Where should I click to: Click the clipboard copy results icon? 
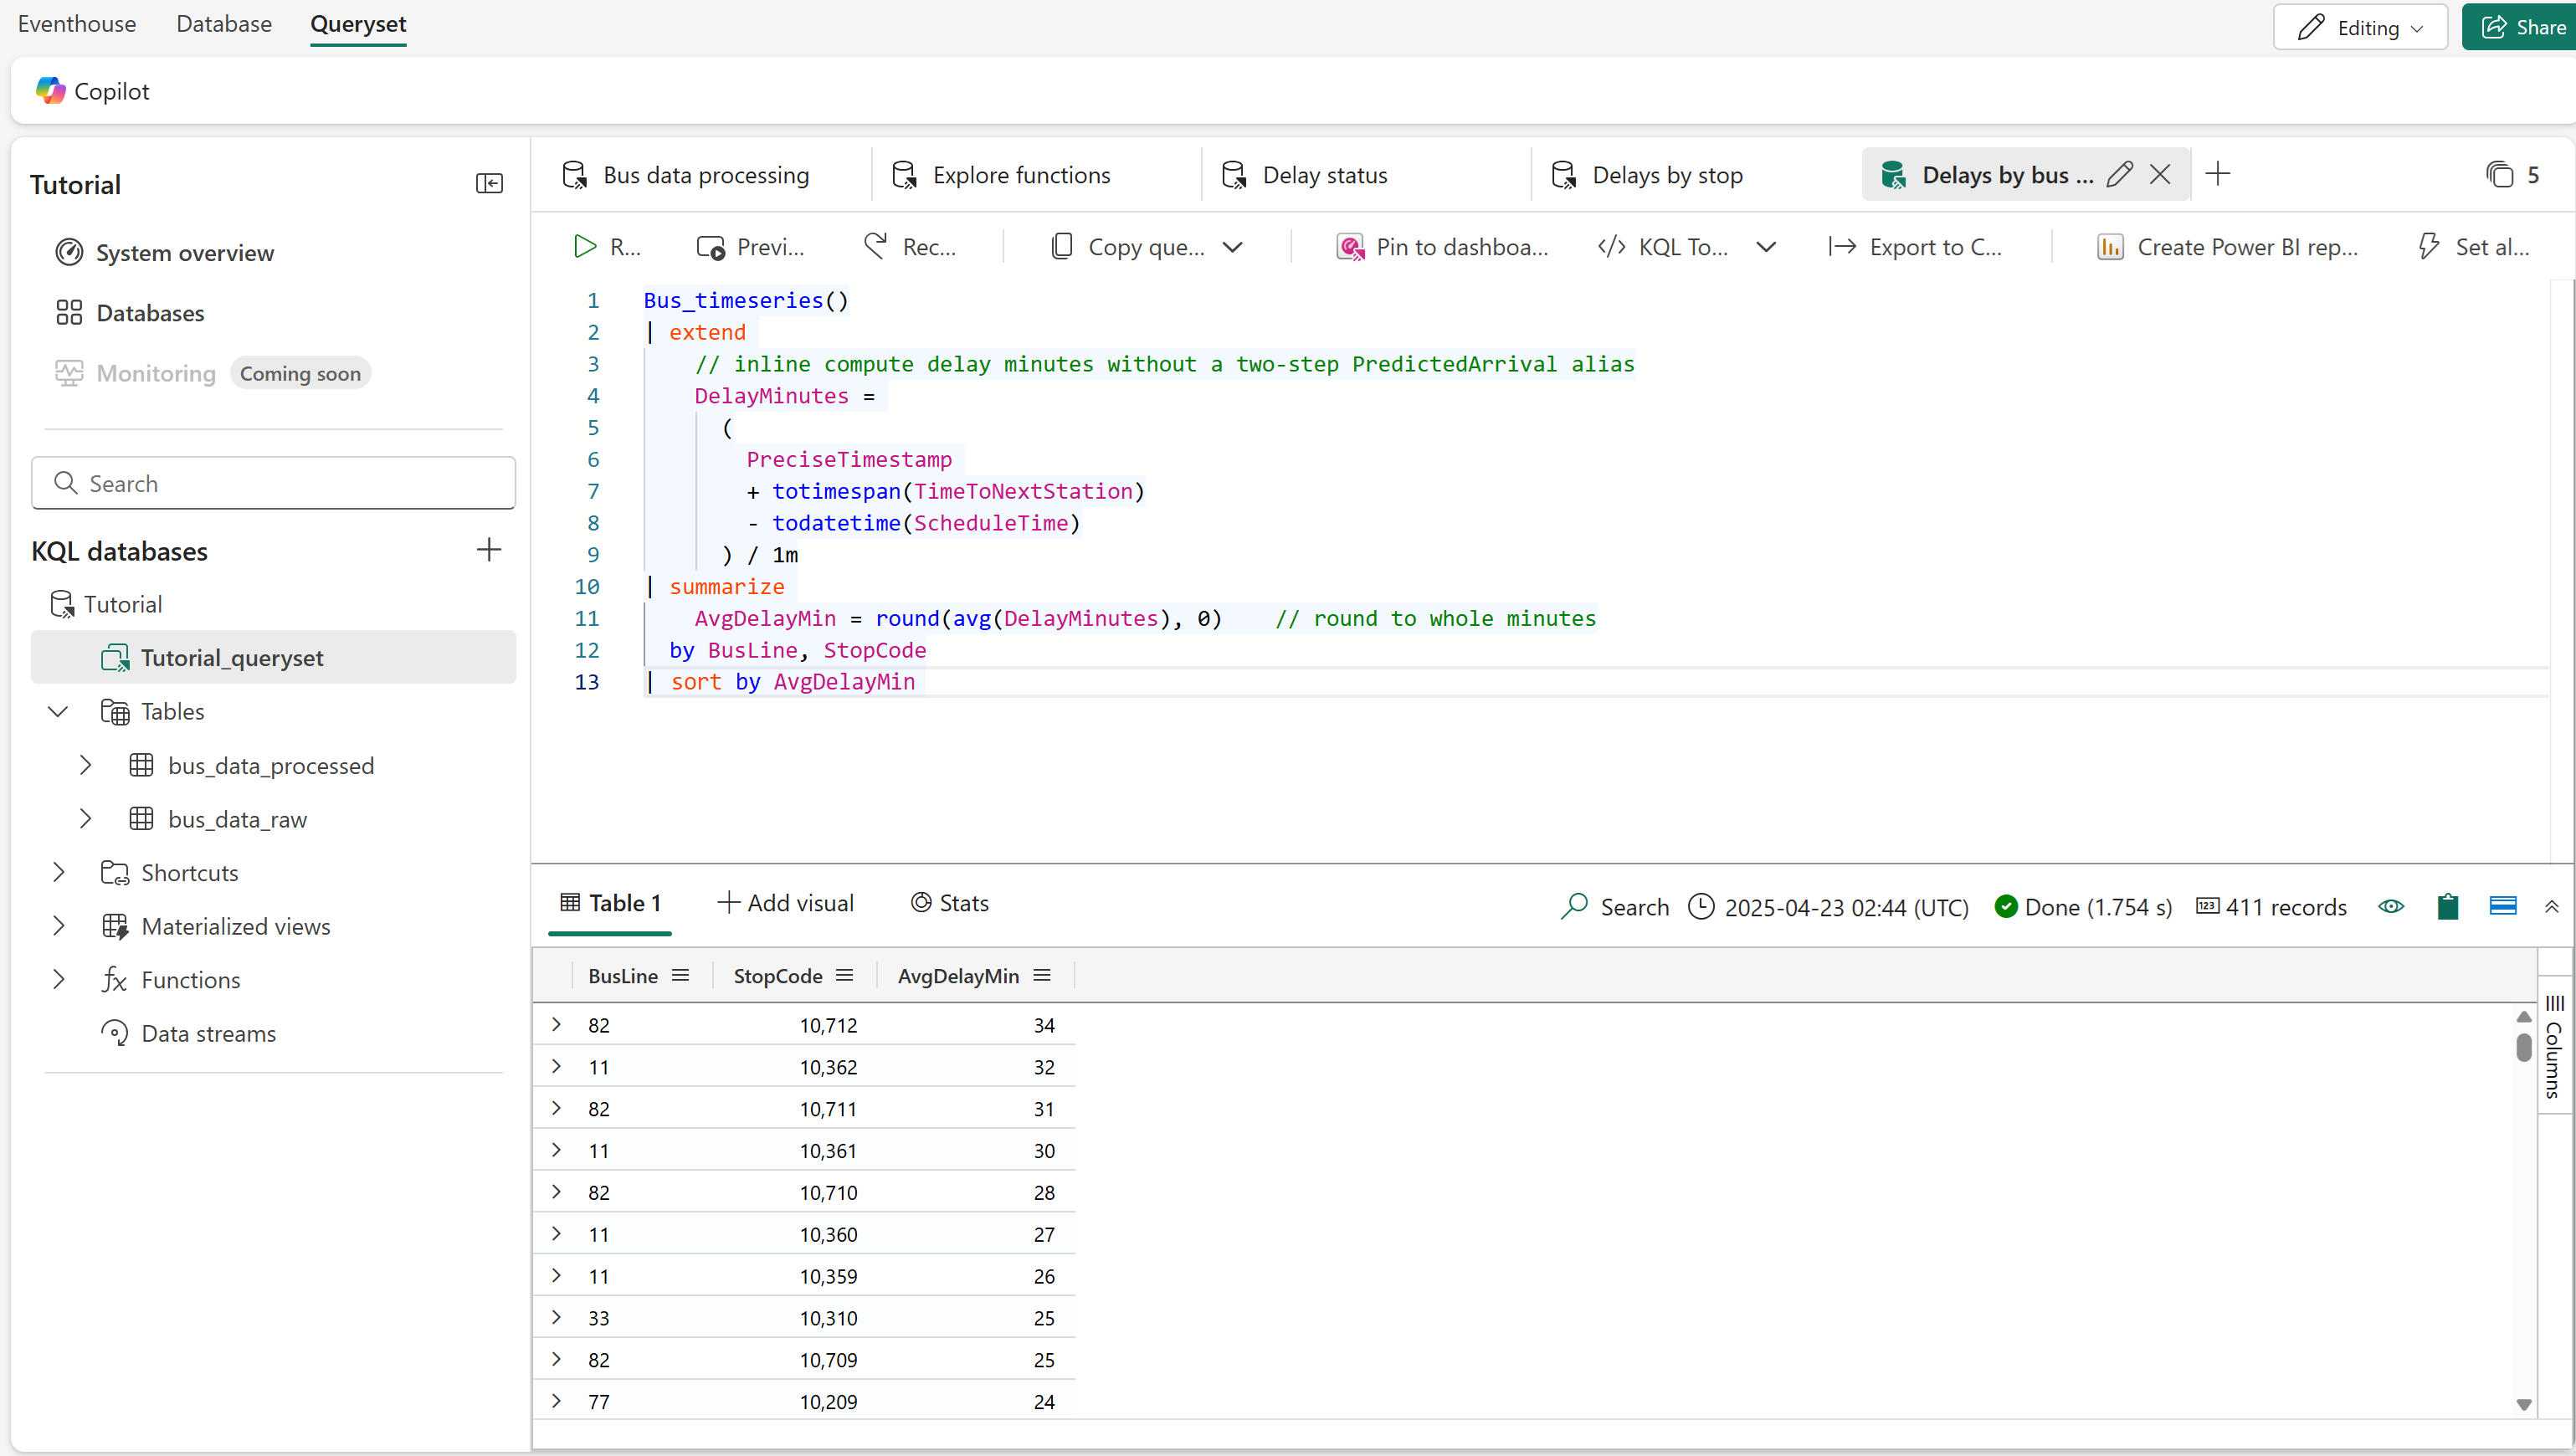click(2447, 906)
